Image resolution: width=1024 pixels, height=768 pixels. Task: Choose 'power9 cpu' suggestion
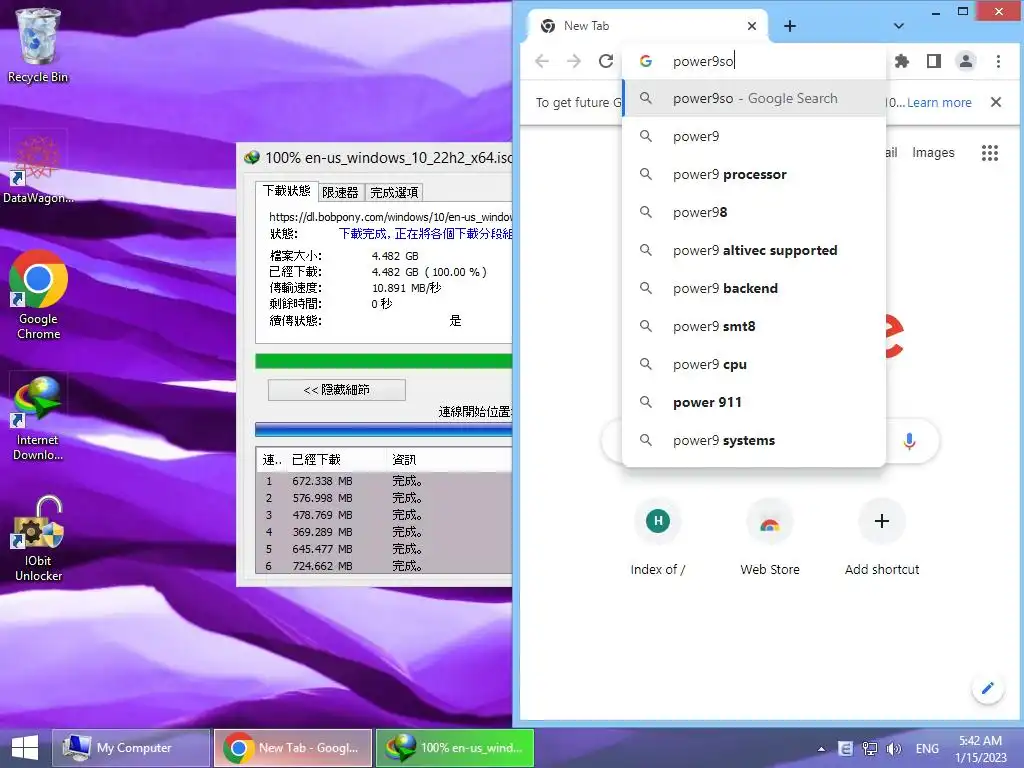tap(754, 364)
